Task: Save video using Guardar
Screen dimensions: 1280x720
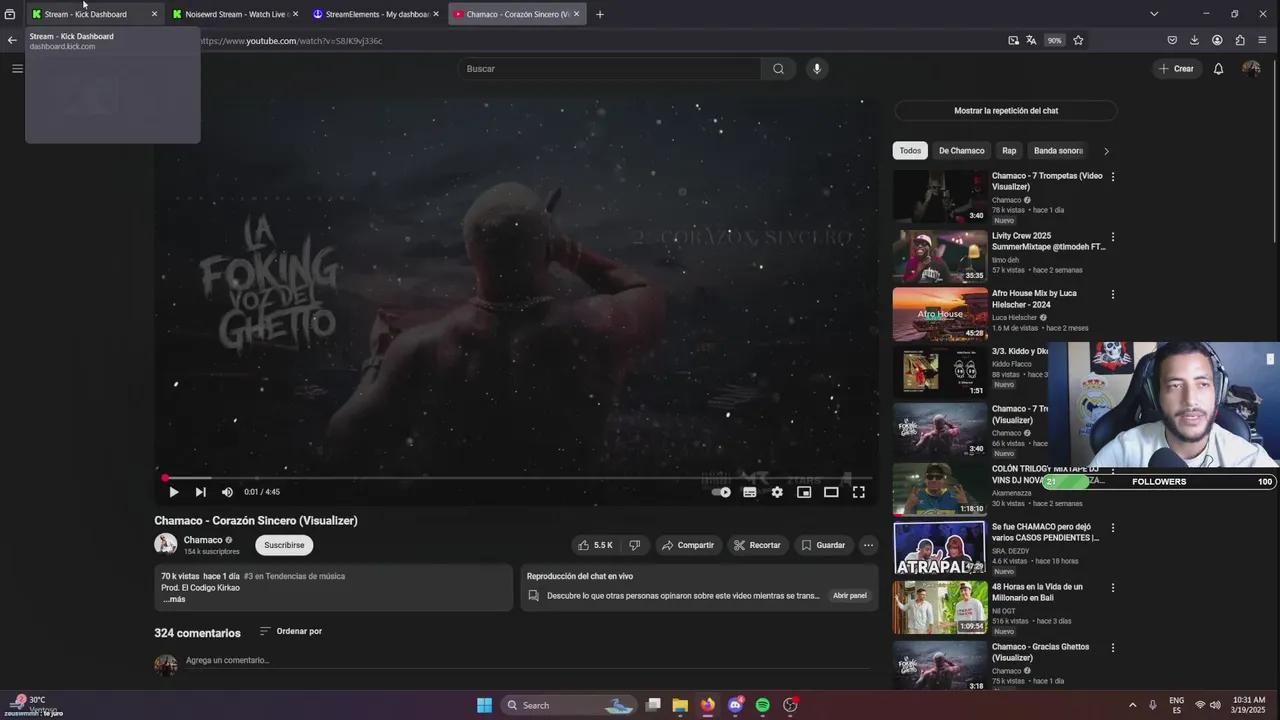Action: pos(823,545)
